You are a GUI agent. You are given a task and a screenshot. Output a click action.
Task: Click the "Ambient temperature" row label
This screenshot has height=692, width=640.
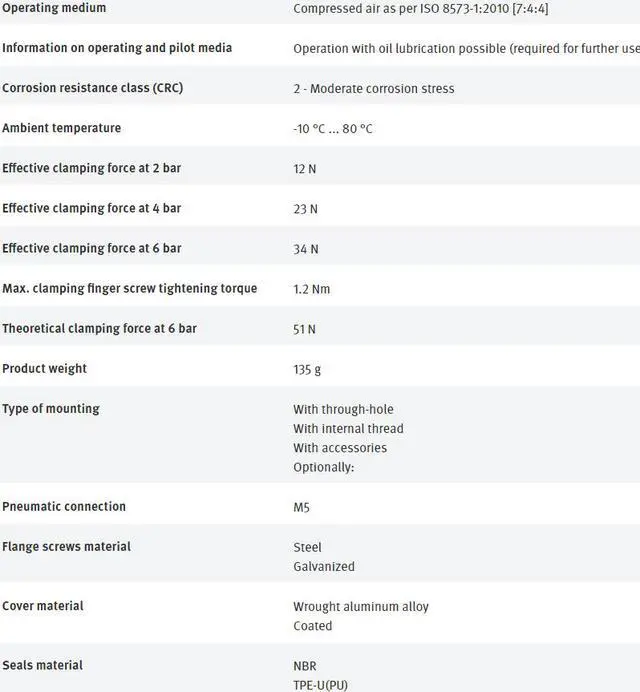(x=61, y=128)
